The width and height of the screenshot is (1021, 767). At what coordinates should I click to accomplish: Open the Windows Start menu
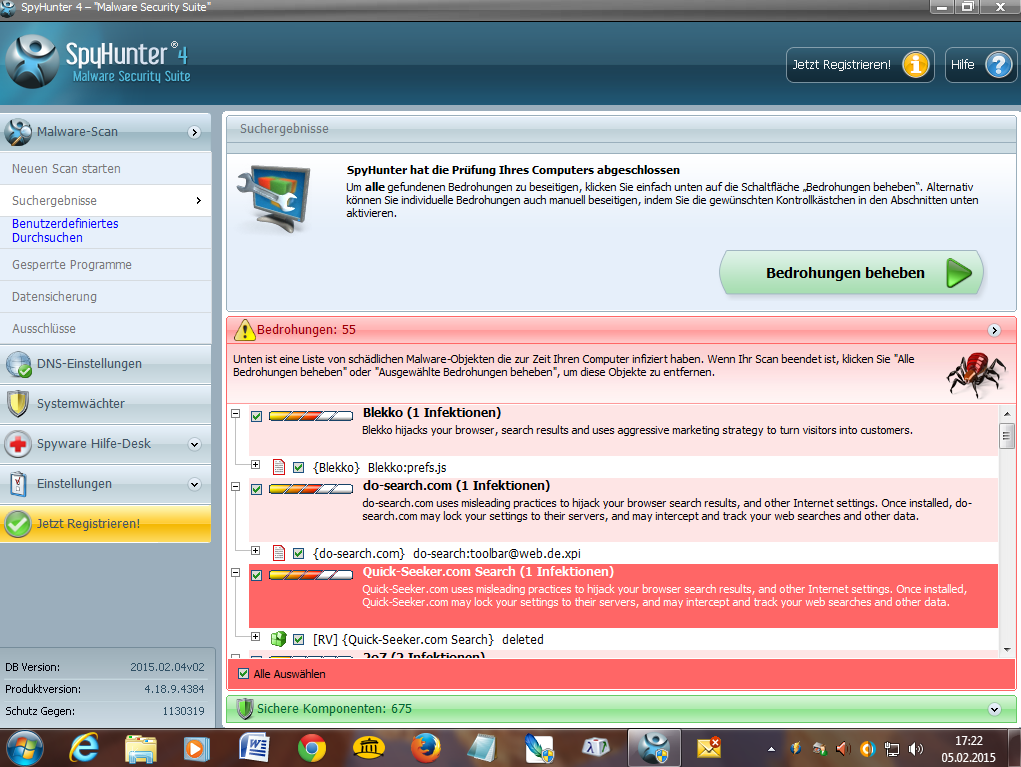(24, 749)
